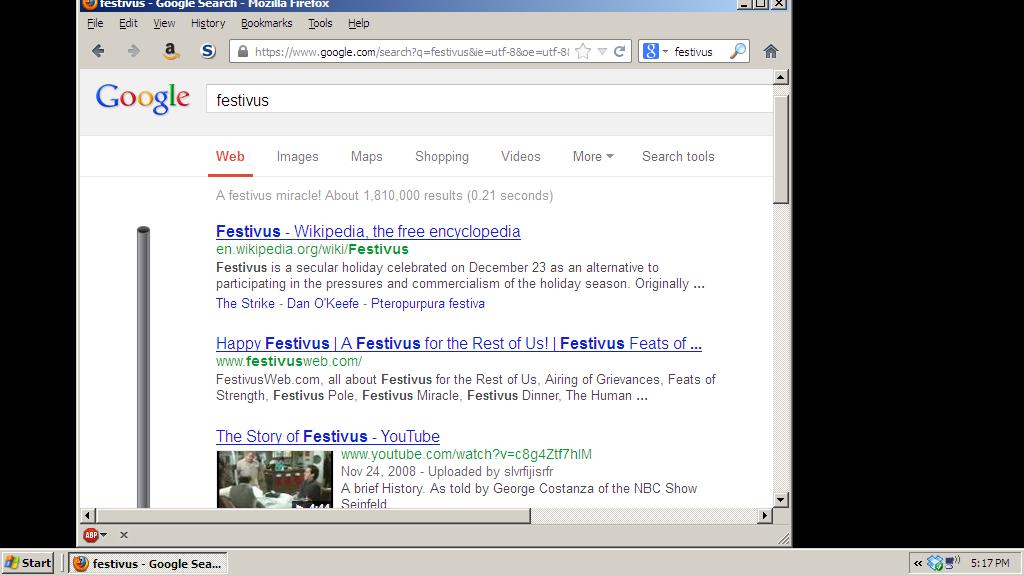Select the Web results tab
This screenshot has width=1024, height=576.
230,157
